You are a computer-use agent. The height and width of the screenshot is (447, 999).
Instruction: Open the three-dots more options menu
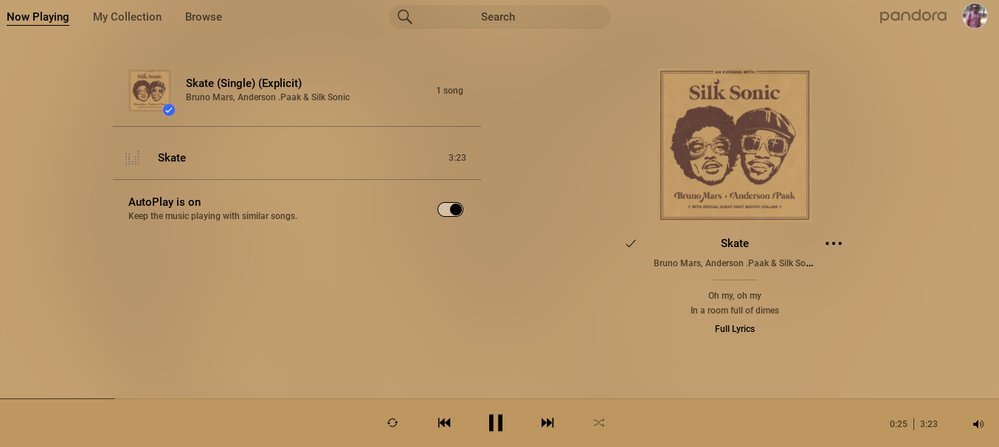pyautogui.click(x=833, y=243)
